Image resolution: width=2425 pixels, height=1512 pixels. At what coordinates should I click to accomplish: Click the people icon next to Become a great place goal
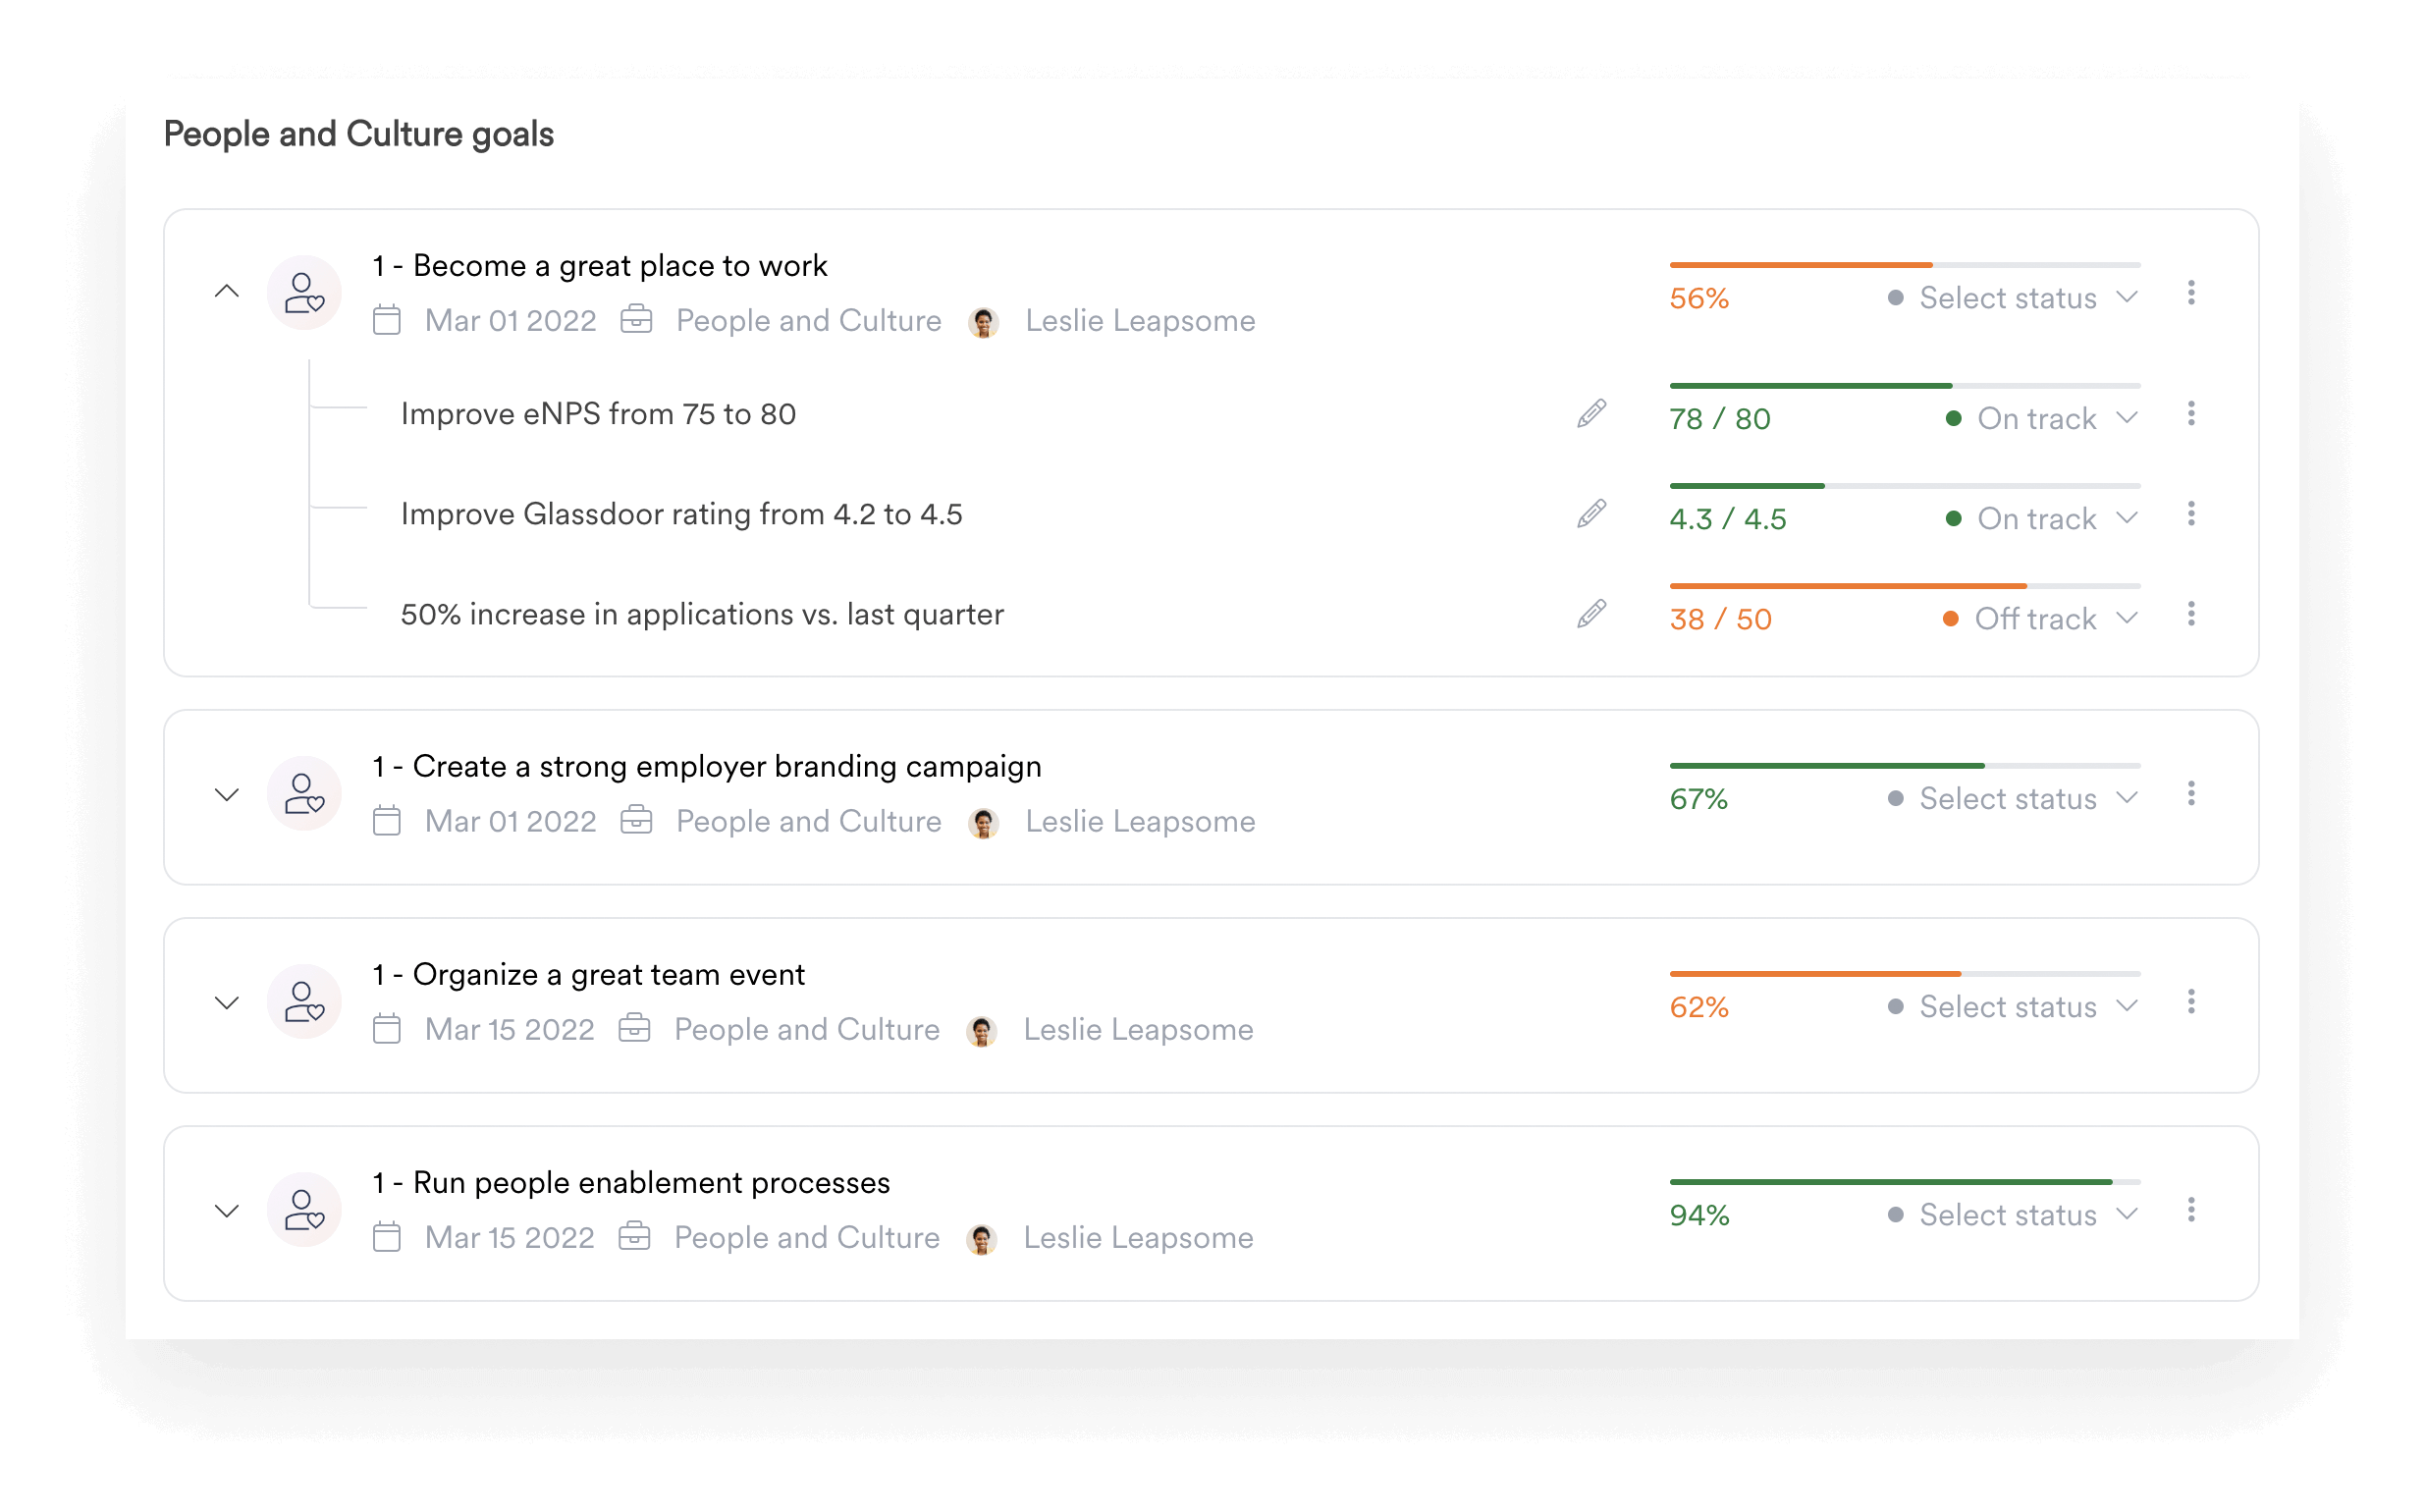[305, 291]
